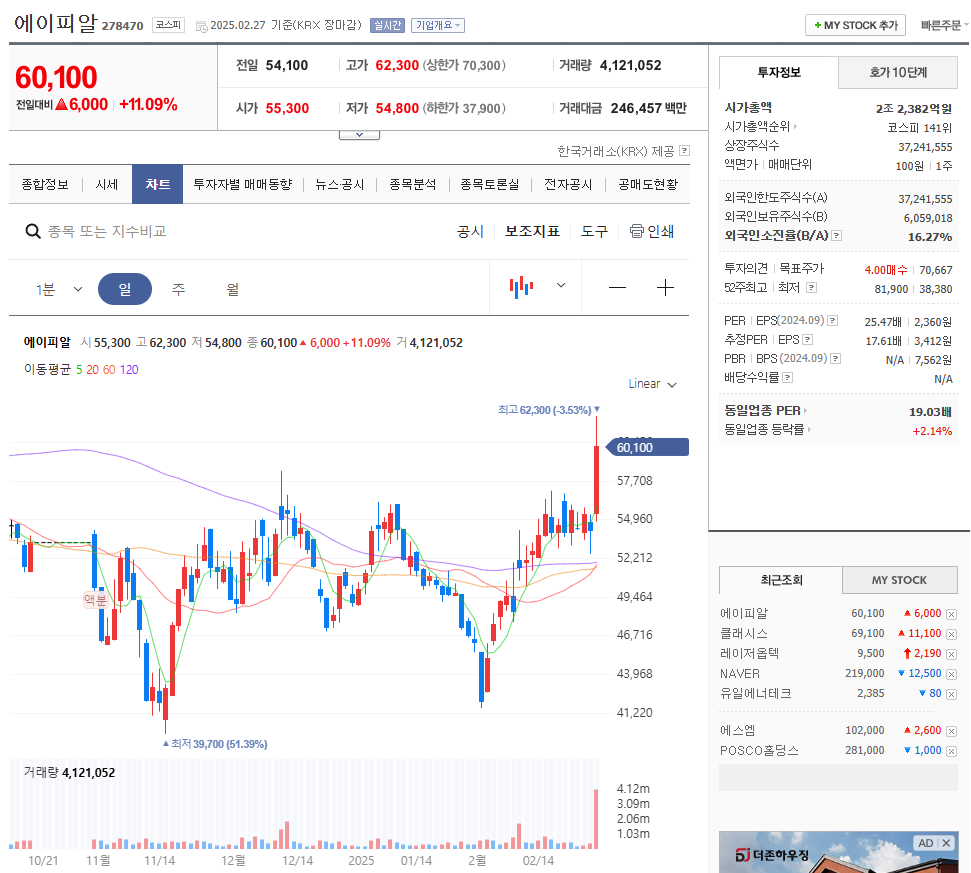Click the 공시 chart option

(470, 232)
